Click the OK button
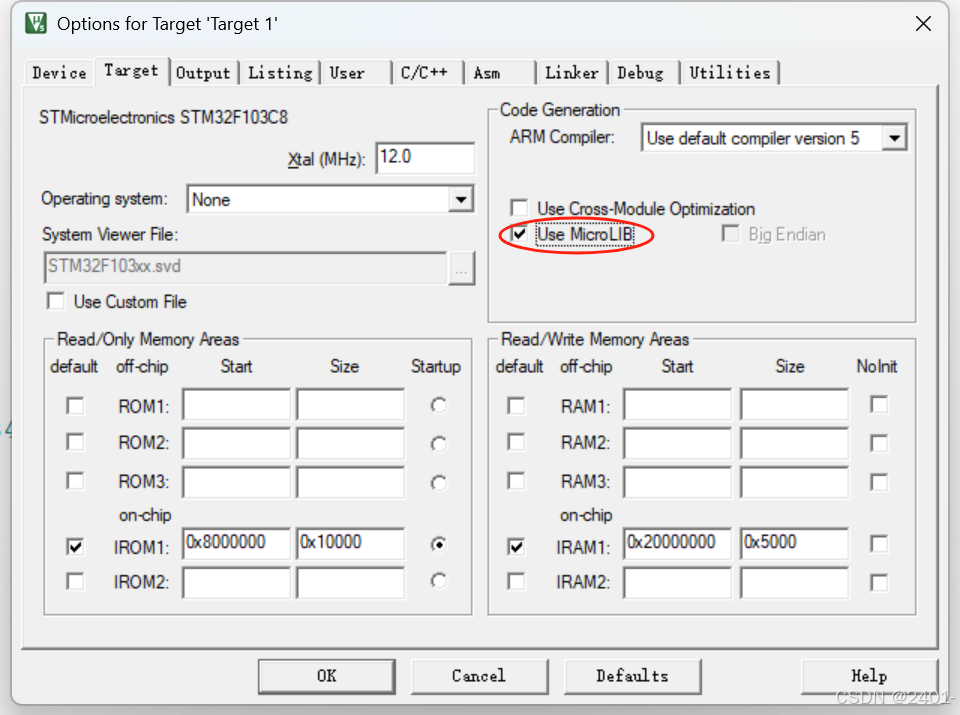Viewport: 960px width, 715px height. pyautogui.click(x=326, y=676)
